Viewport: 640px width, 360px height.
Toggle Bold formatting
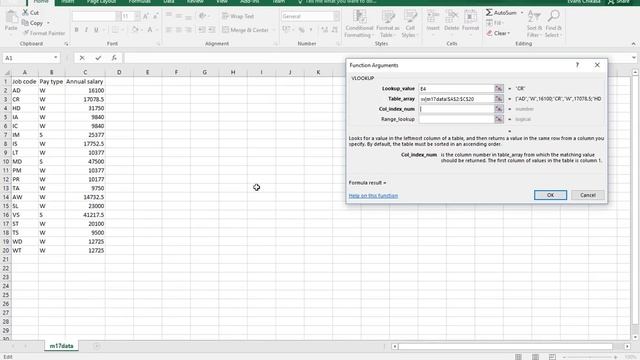click(x=76, y=30)
